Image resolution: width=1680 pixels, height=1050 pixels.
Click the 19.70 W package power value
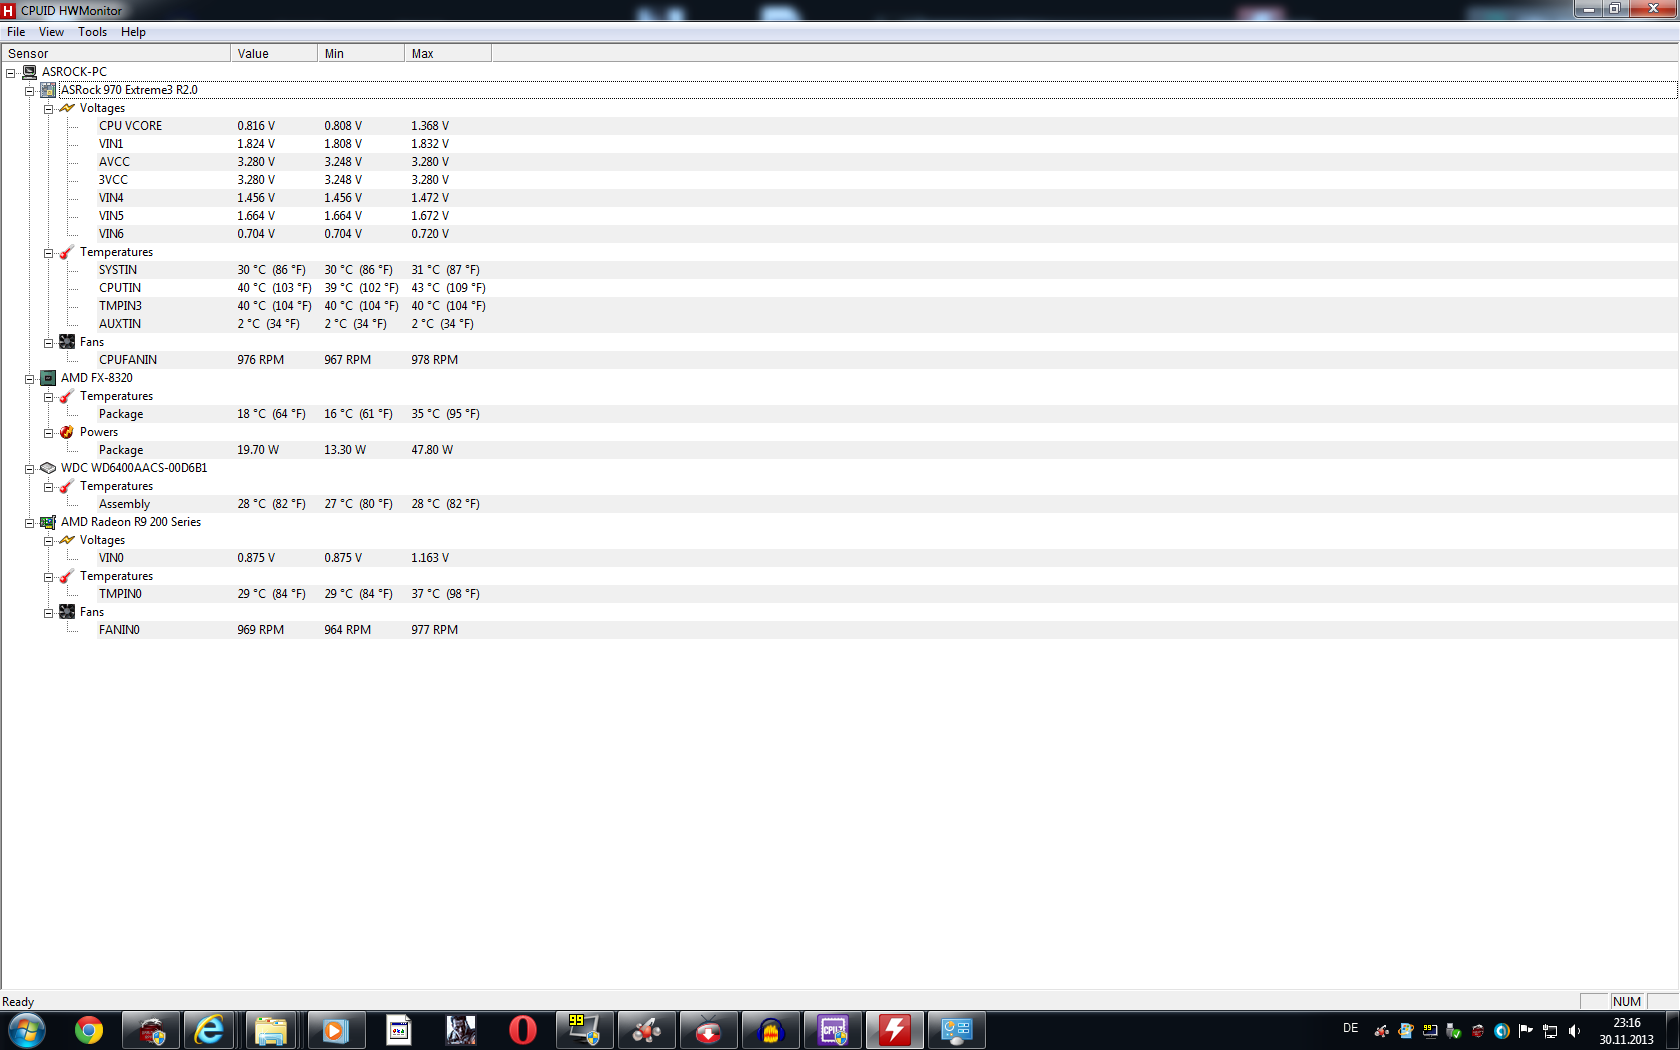[258, 450]
